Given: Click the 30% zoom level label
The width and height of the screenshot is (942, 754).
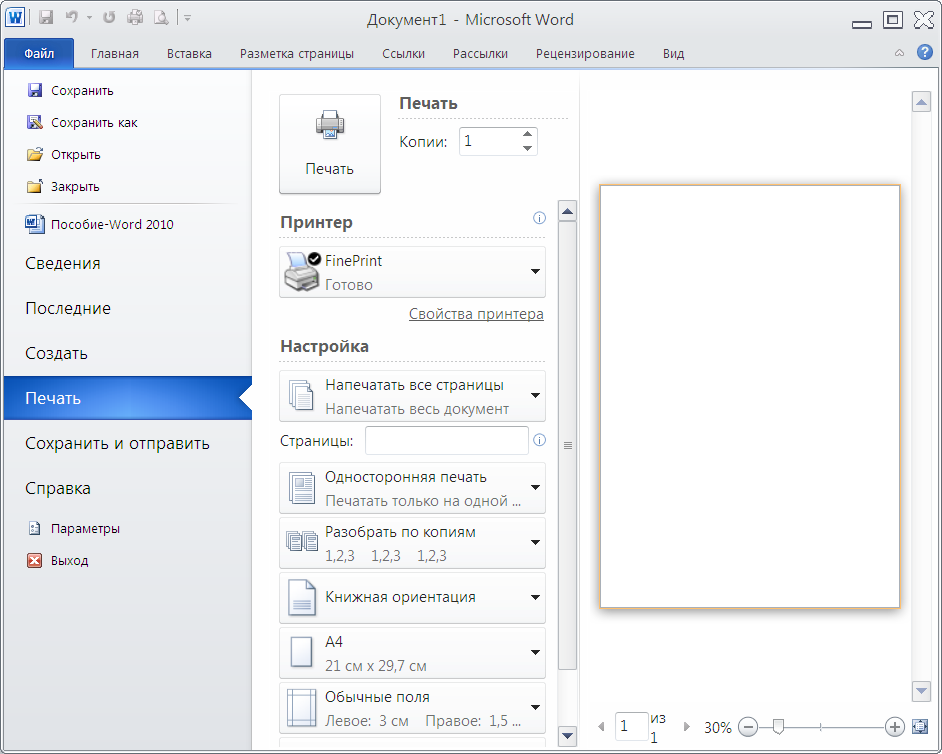Looking at the screenshot, I should coord(717,728).
